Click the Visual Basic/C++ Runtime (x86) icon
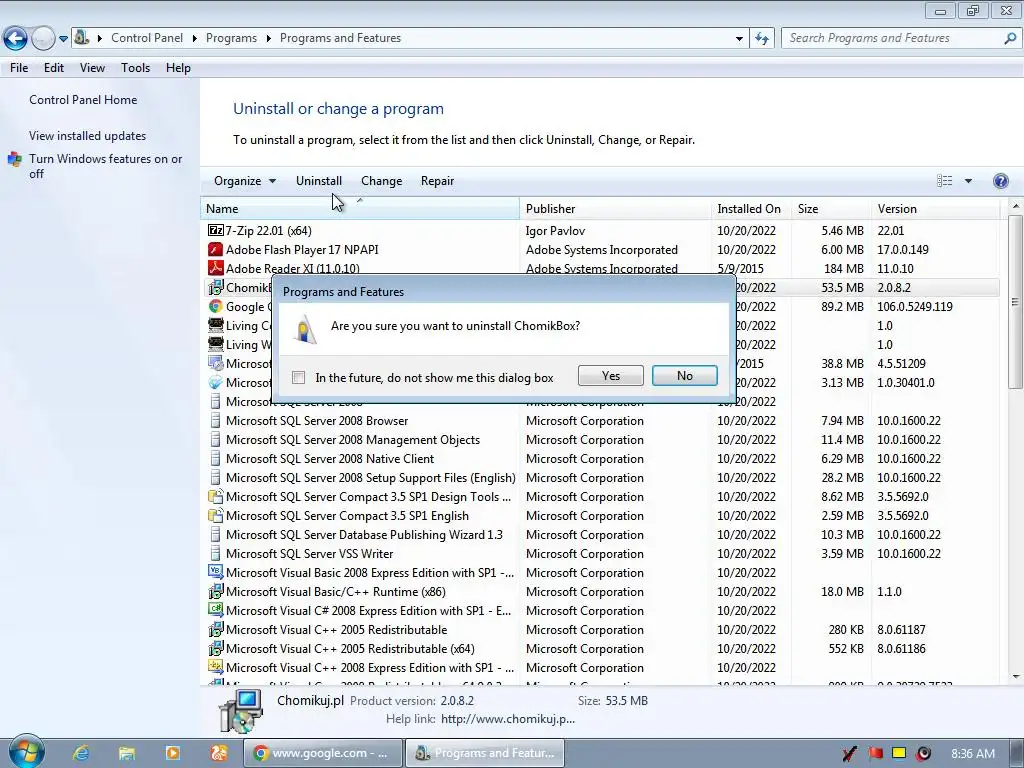This screenshot has height=768, width=1024. 216,592
